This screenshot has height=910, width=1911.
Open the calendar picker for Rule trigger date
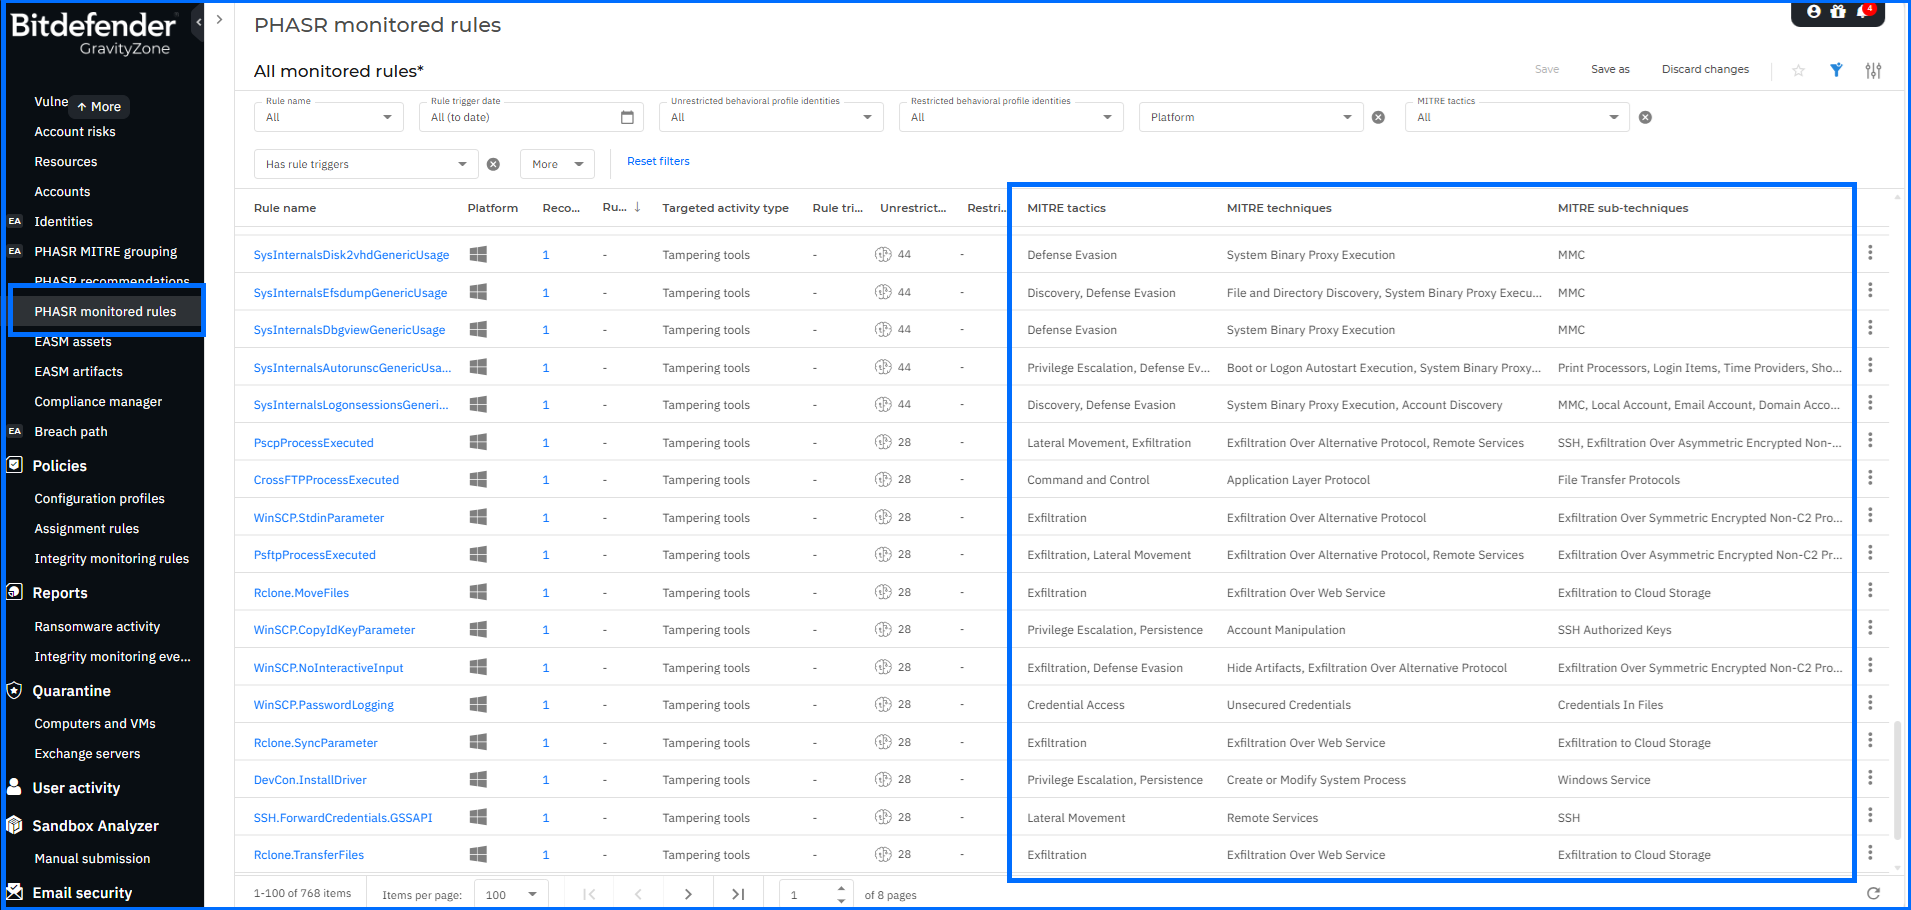[627, 117]
